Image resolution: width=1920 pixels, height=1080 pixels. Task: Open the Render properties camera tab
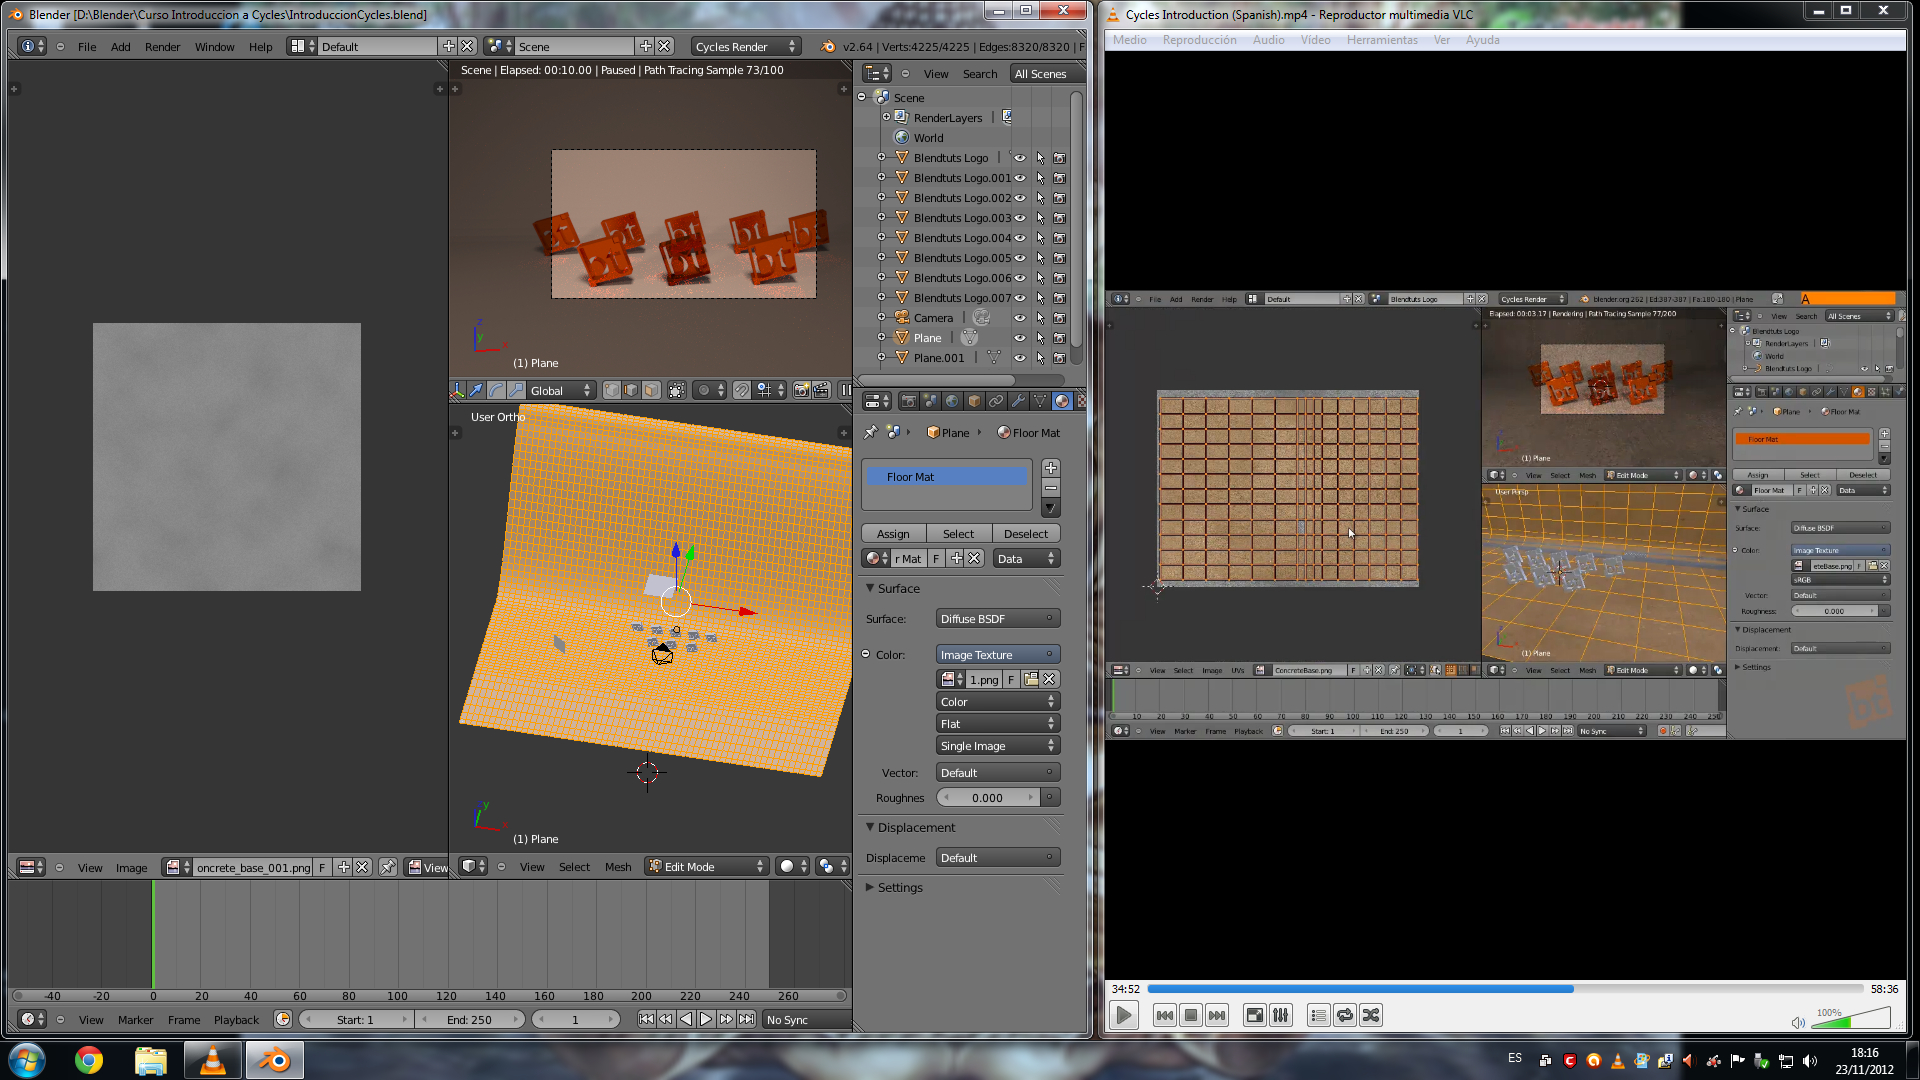coord(909,401)
